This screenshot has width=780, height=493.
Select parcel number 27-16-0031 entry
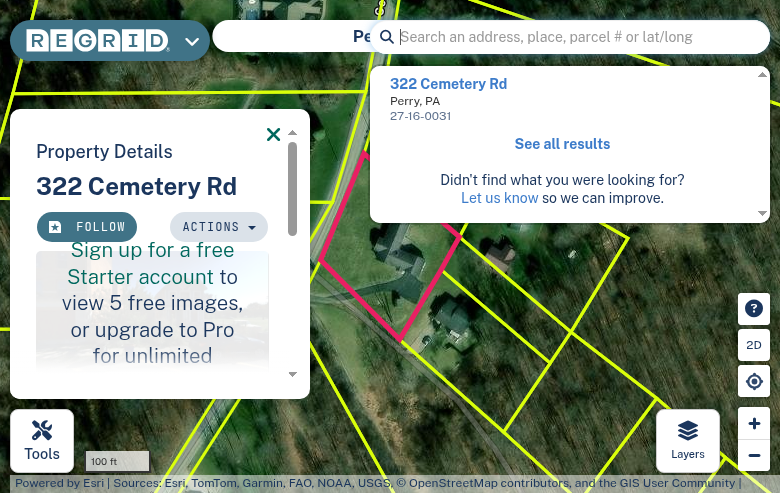click(420, 116)
